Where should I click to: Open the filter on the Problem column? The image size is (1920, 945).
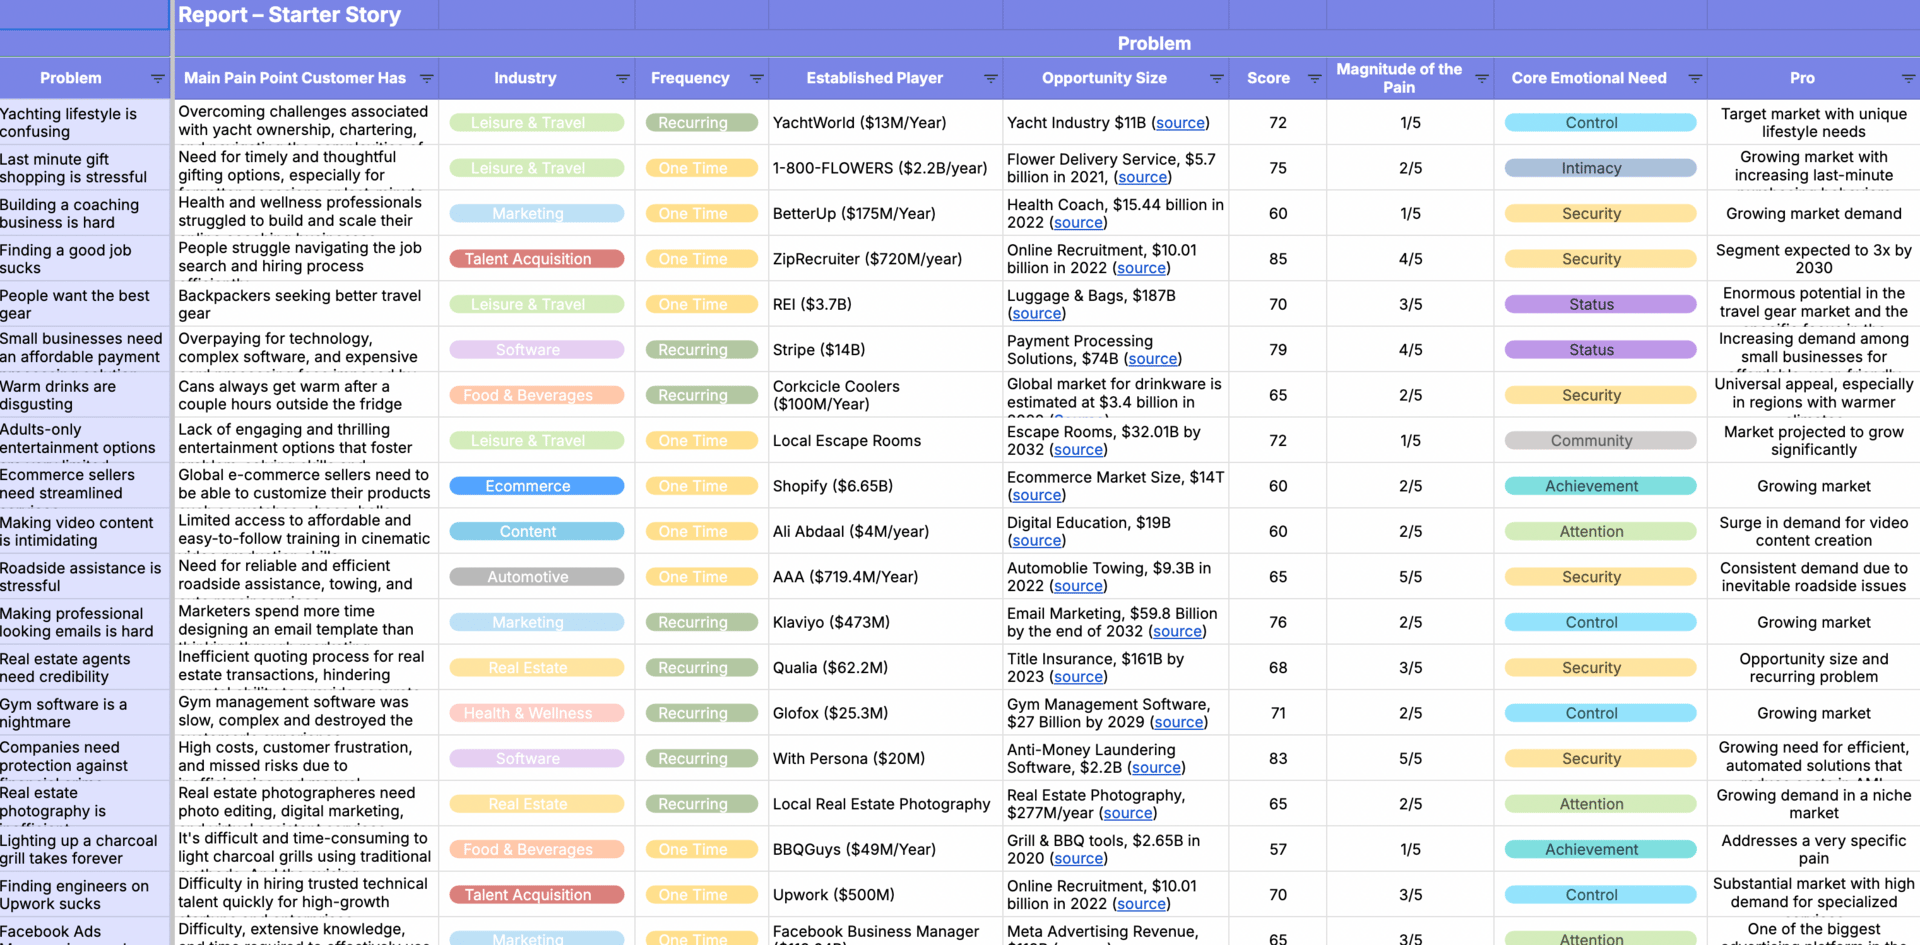click(157, 78)
